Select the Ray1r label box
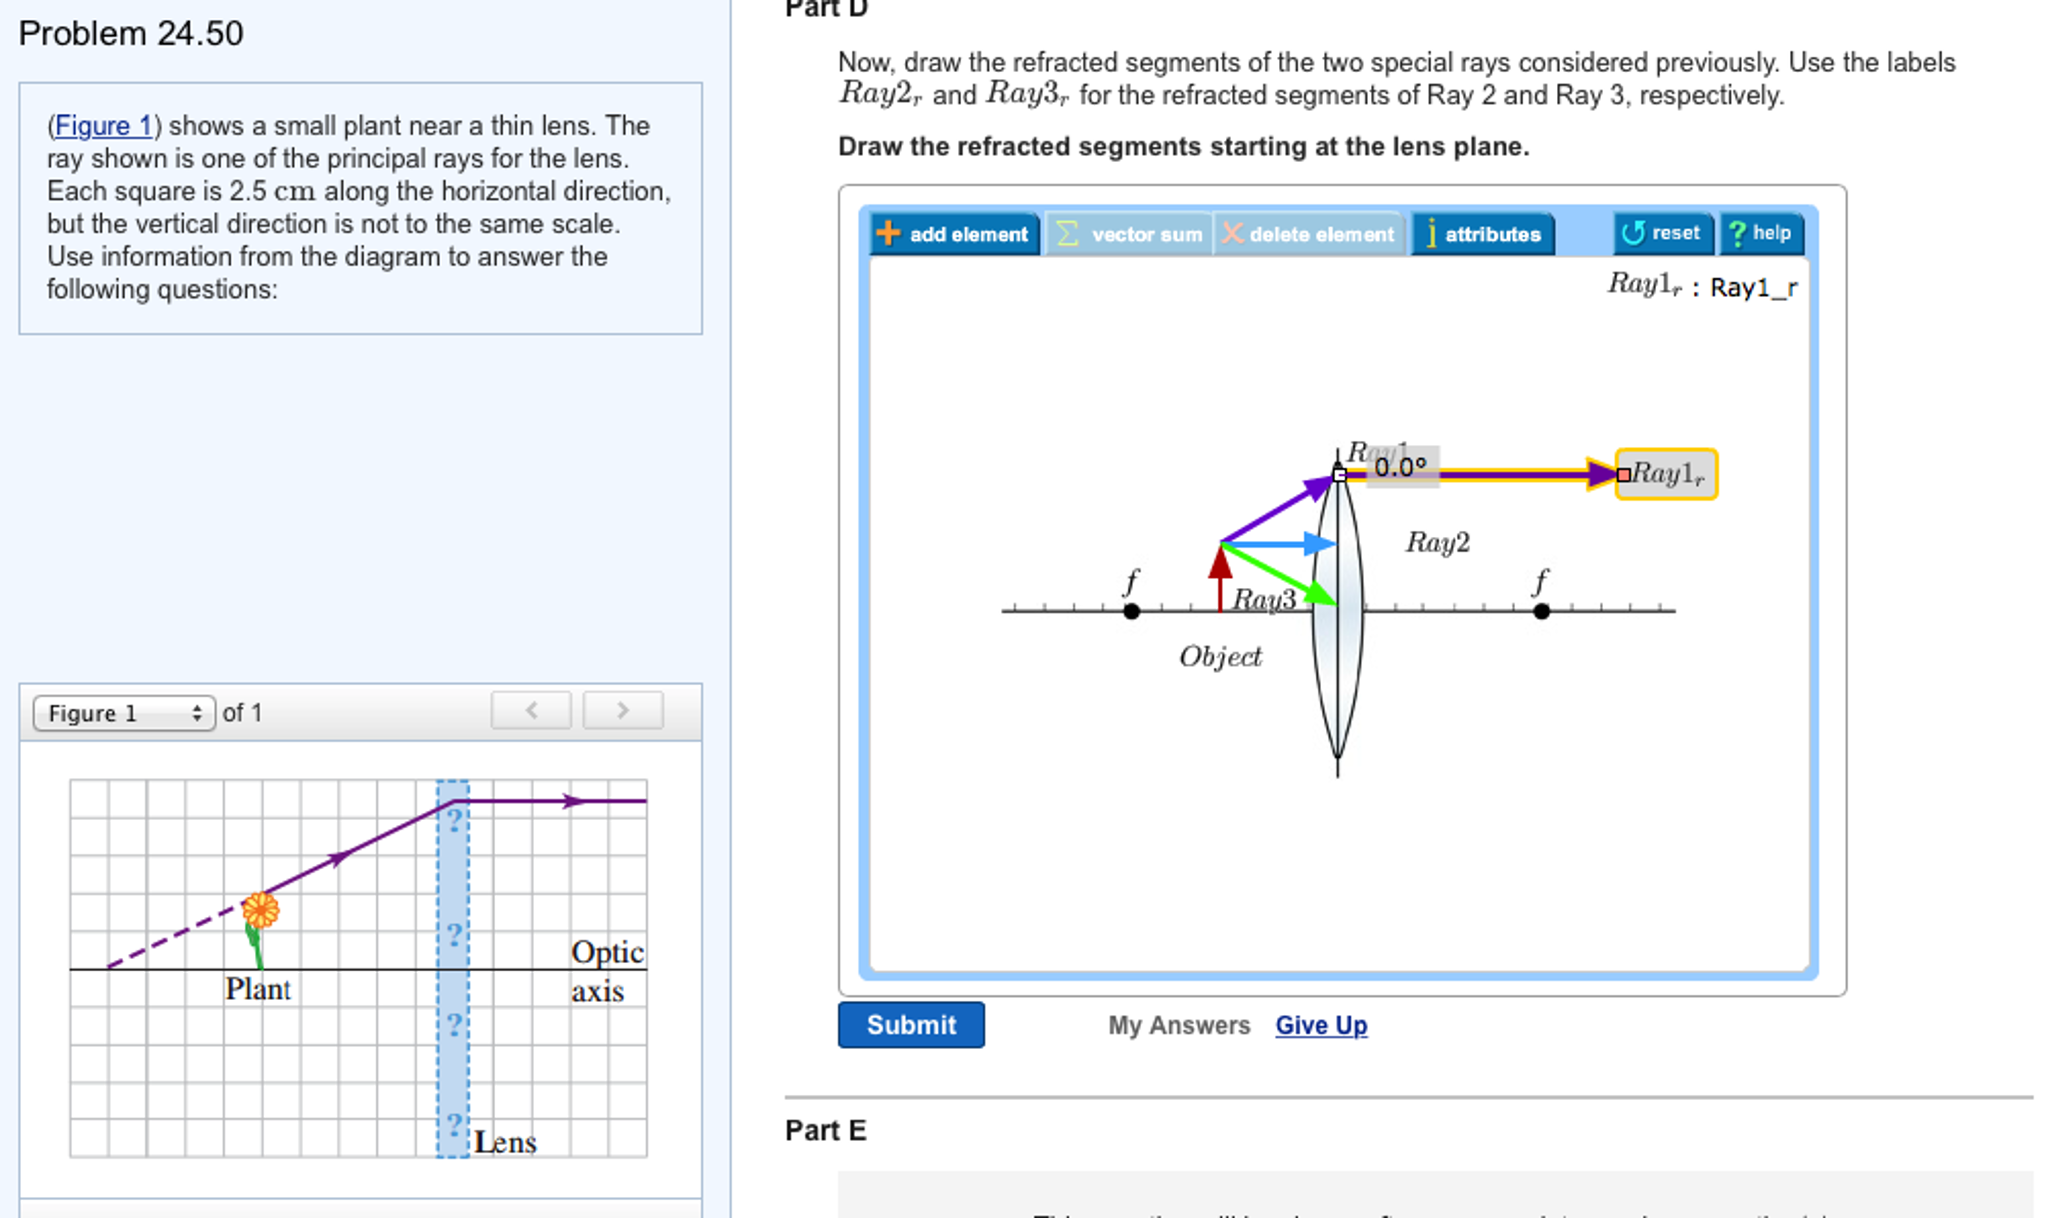2046x1218 pixels. [1668, 474]
